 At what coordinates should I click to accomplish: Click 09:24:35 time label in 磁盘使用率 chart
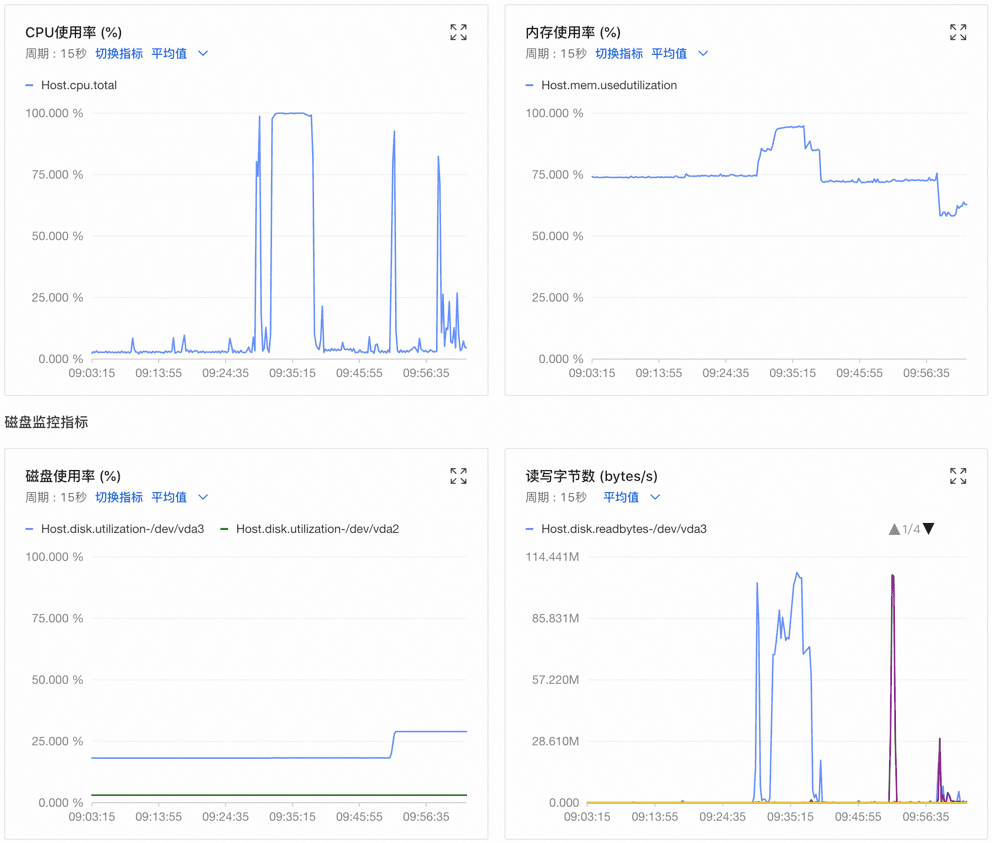pos(225,817)
